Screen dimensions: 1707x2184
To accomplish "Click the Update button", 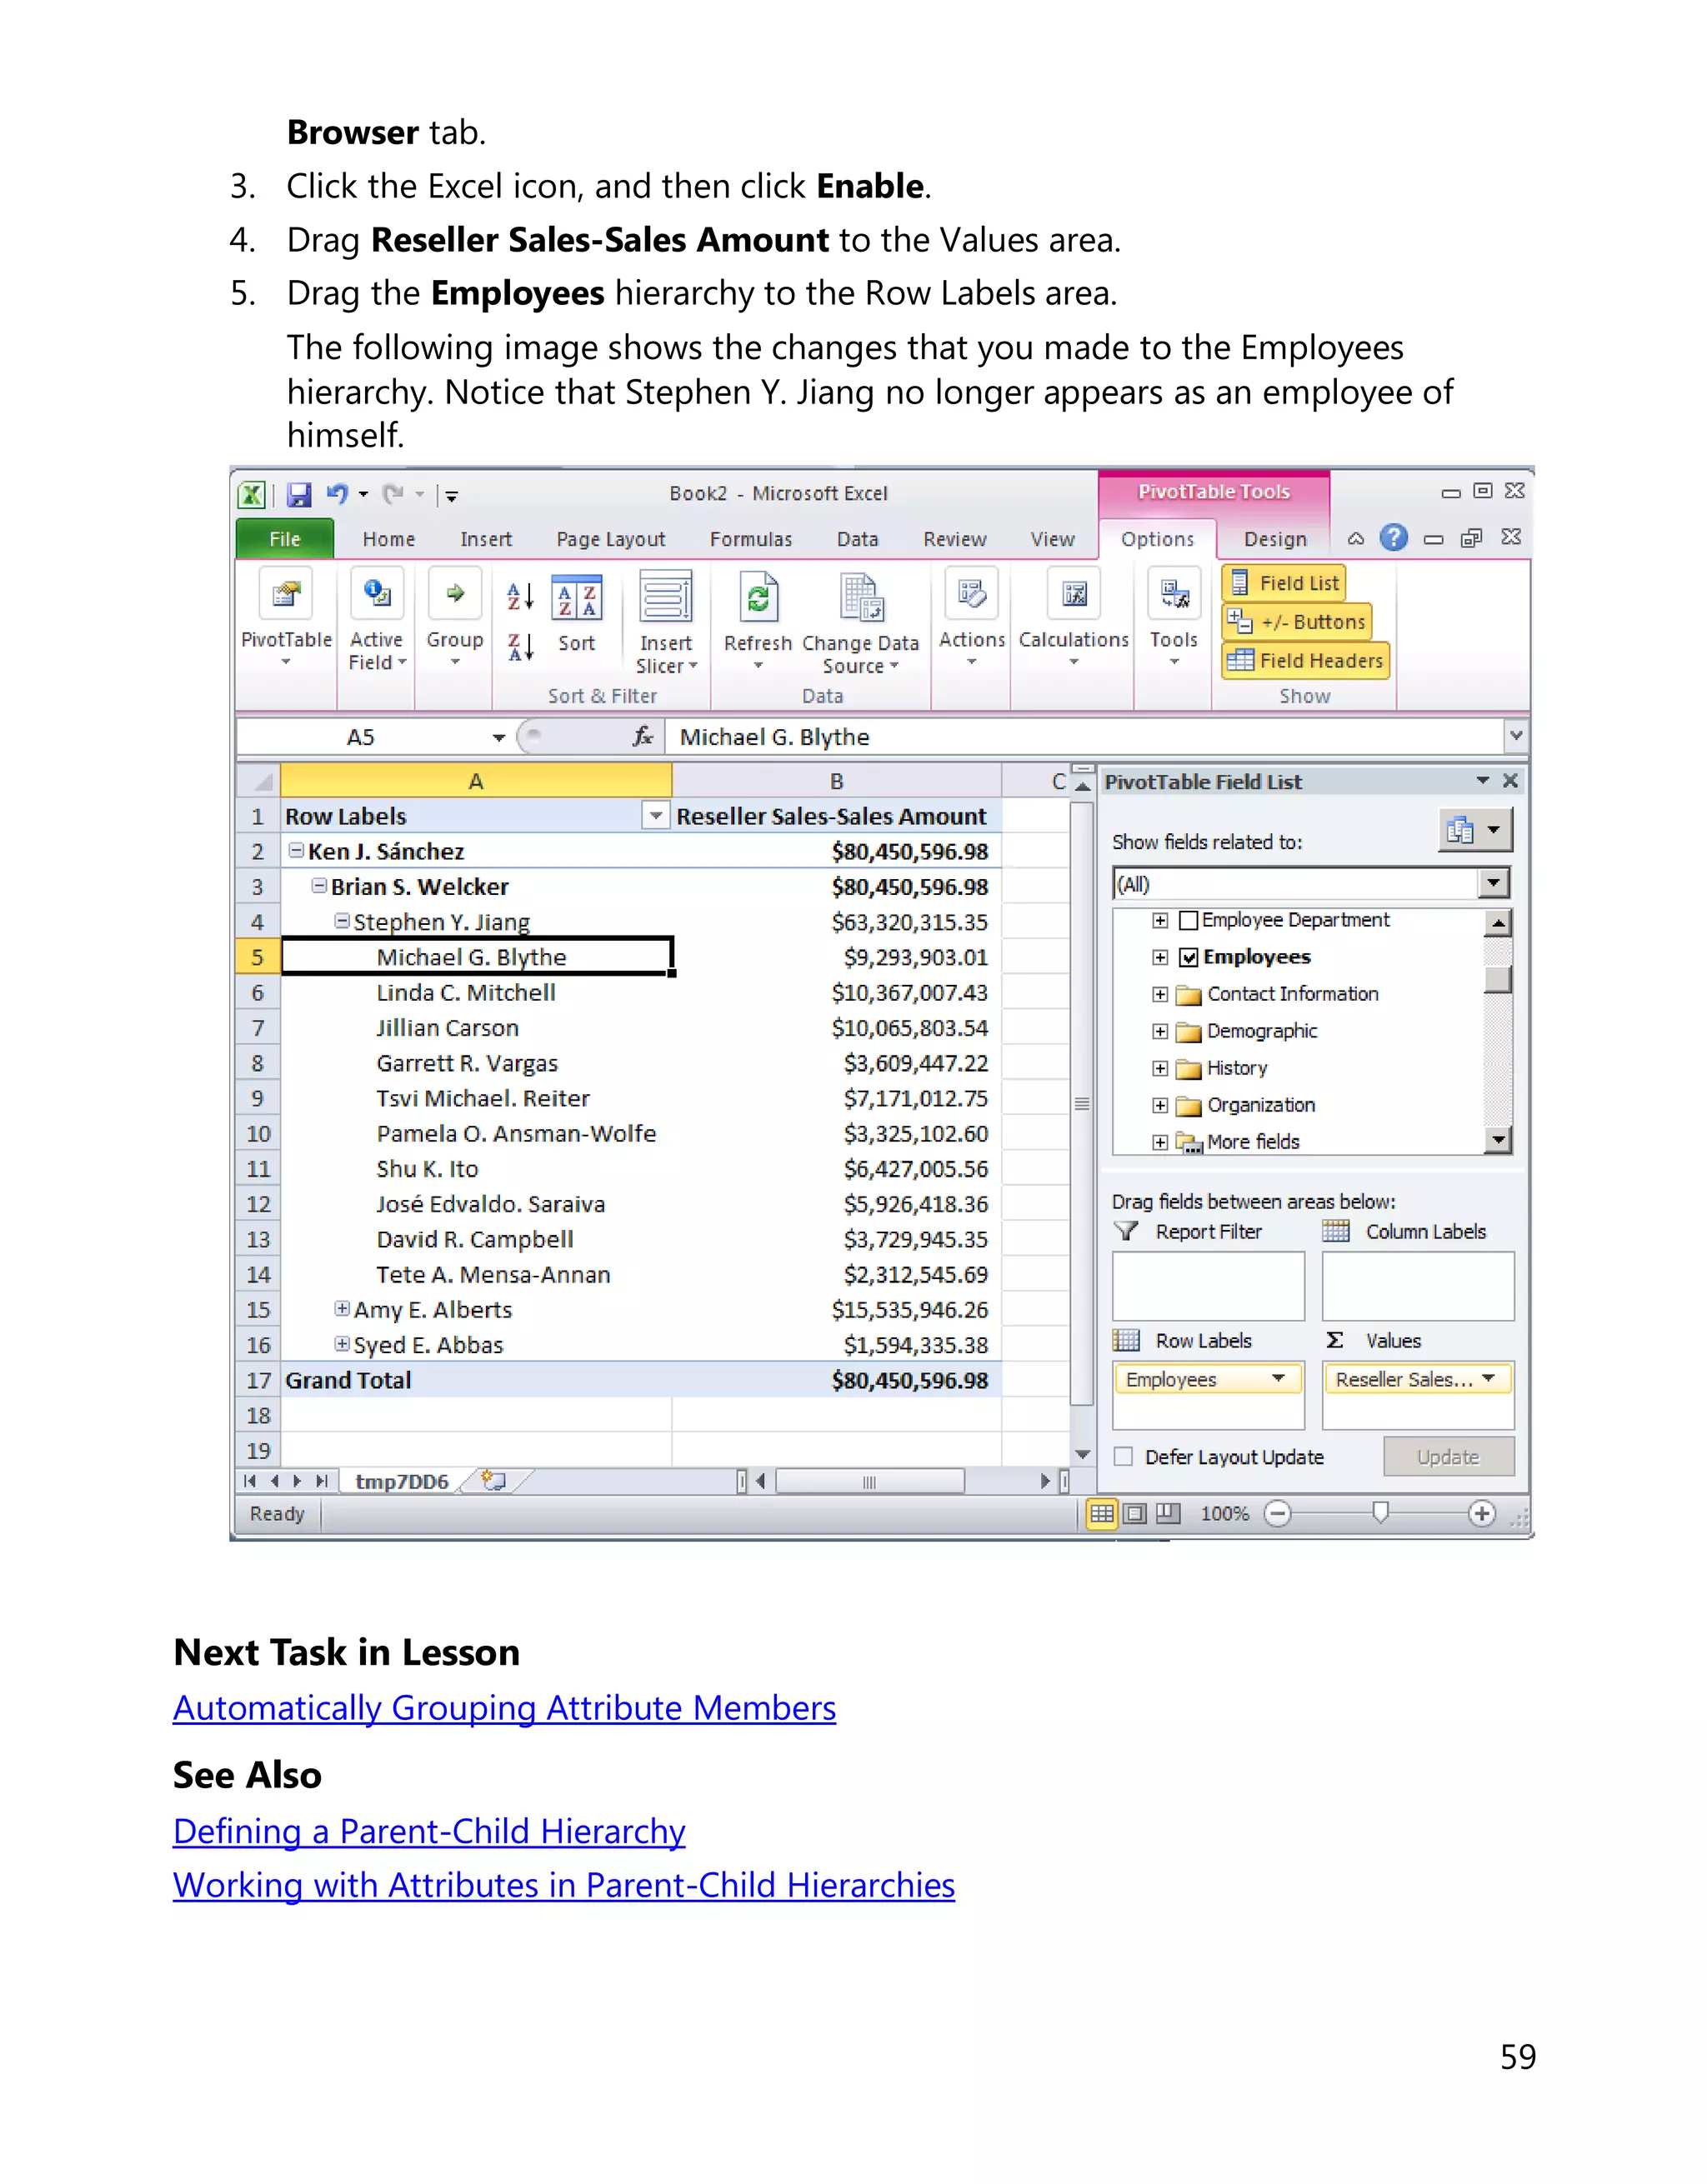I will click(1448, 1457).
